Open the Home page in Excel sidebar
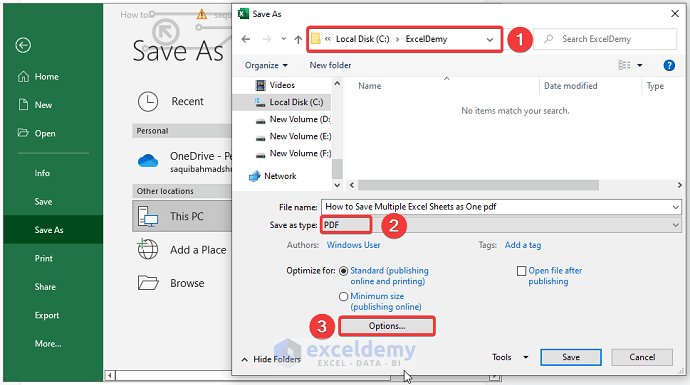 (x=38, y=77)
